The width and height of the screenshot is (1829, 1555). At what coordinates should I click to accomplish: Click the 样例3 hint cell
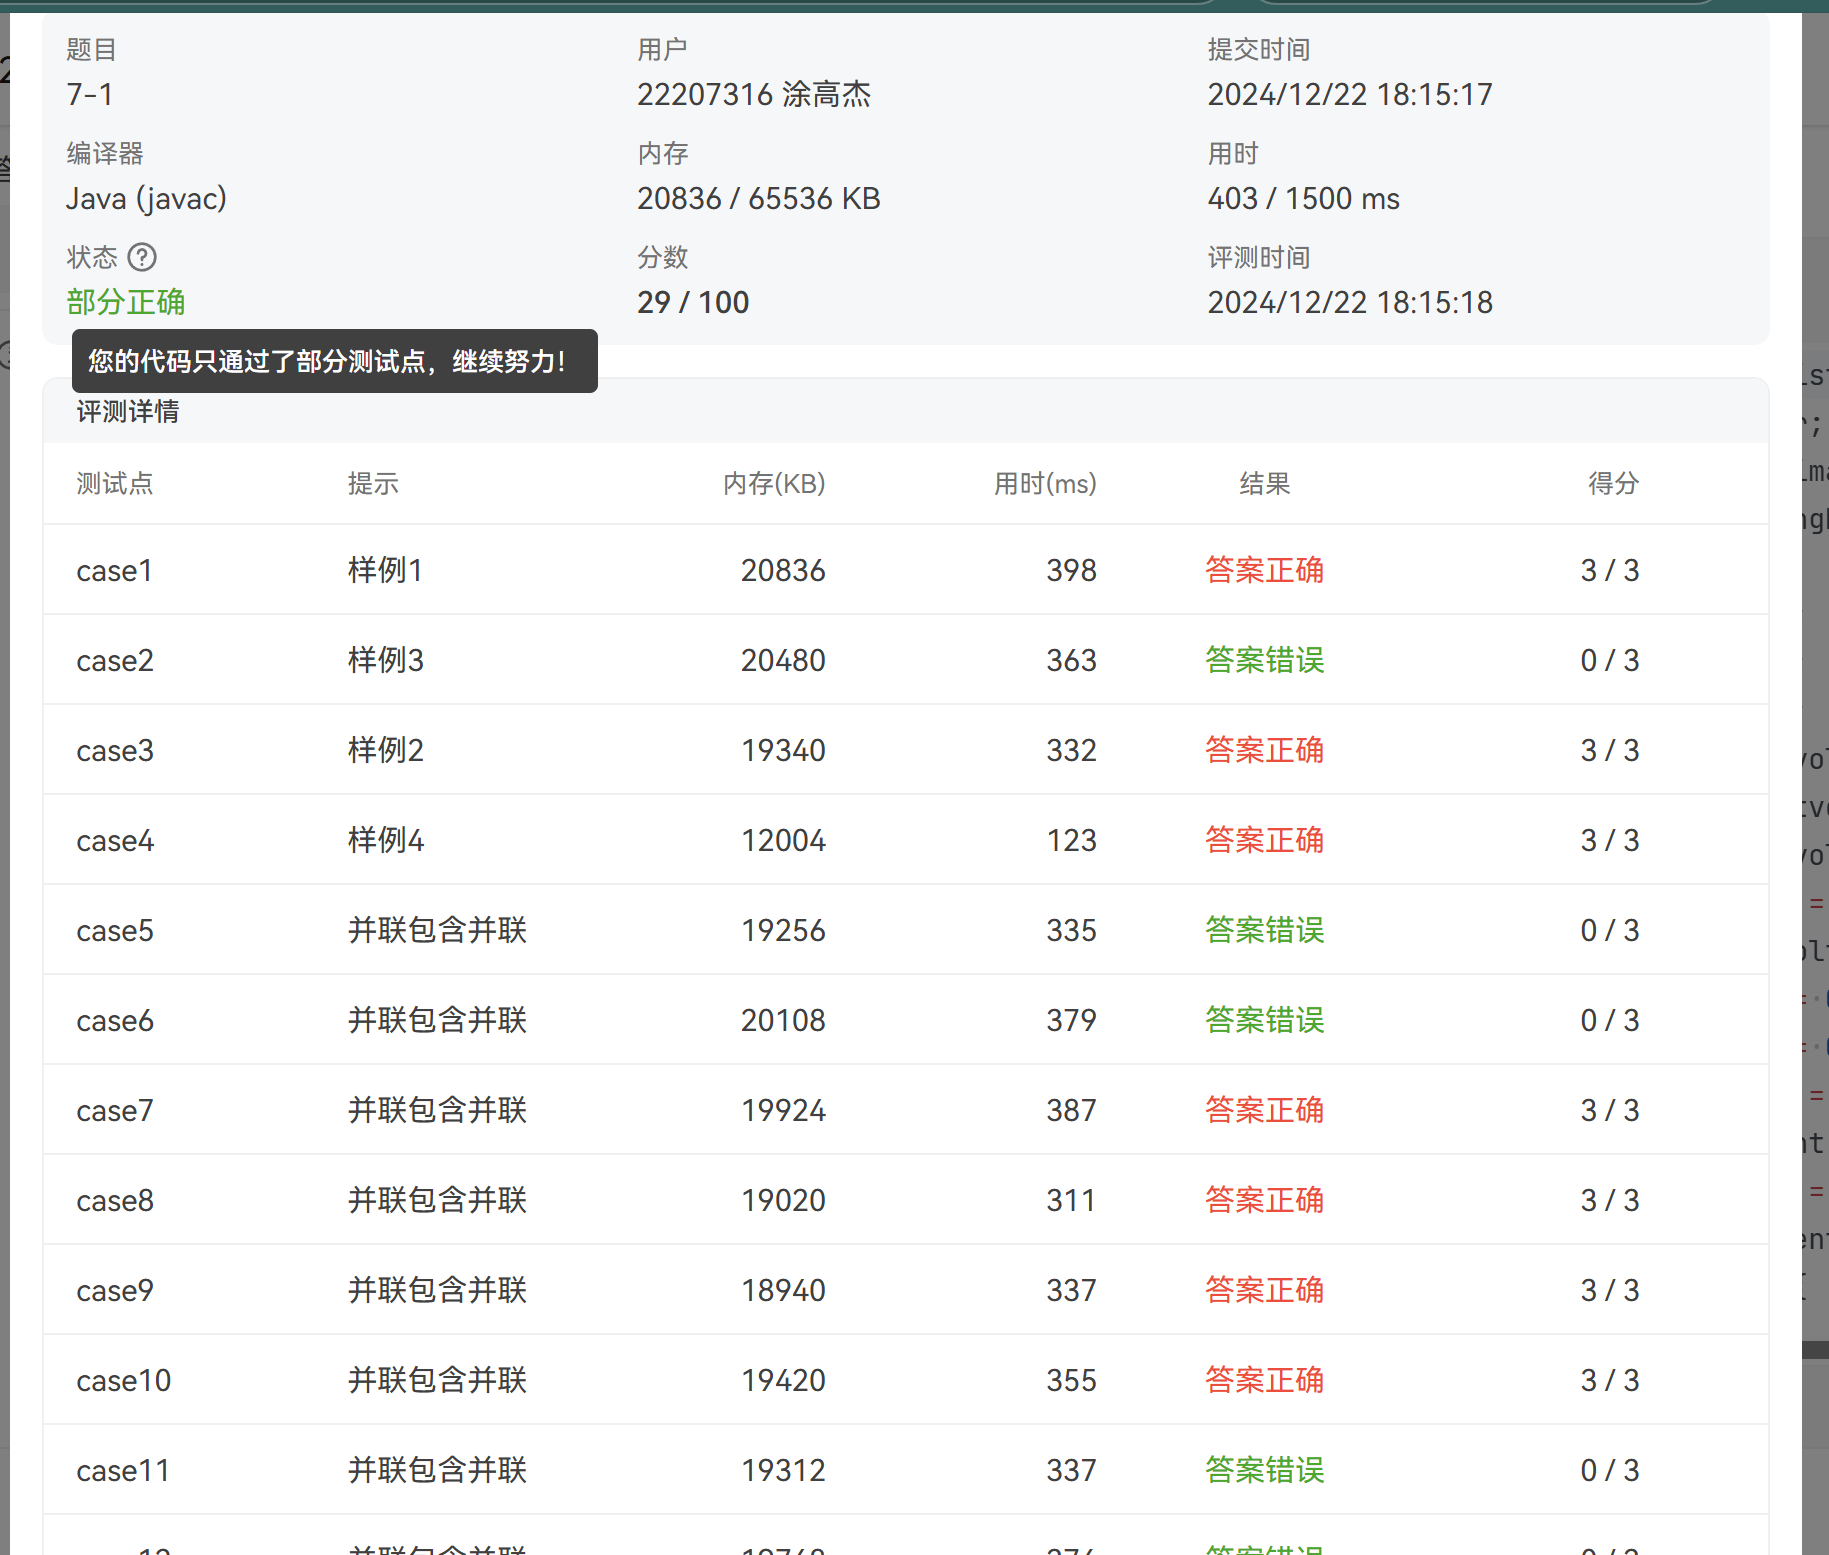point(386,660)
